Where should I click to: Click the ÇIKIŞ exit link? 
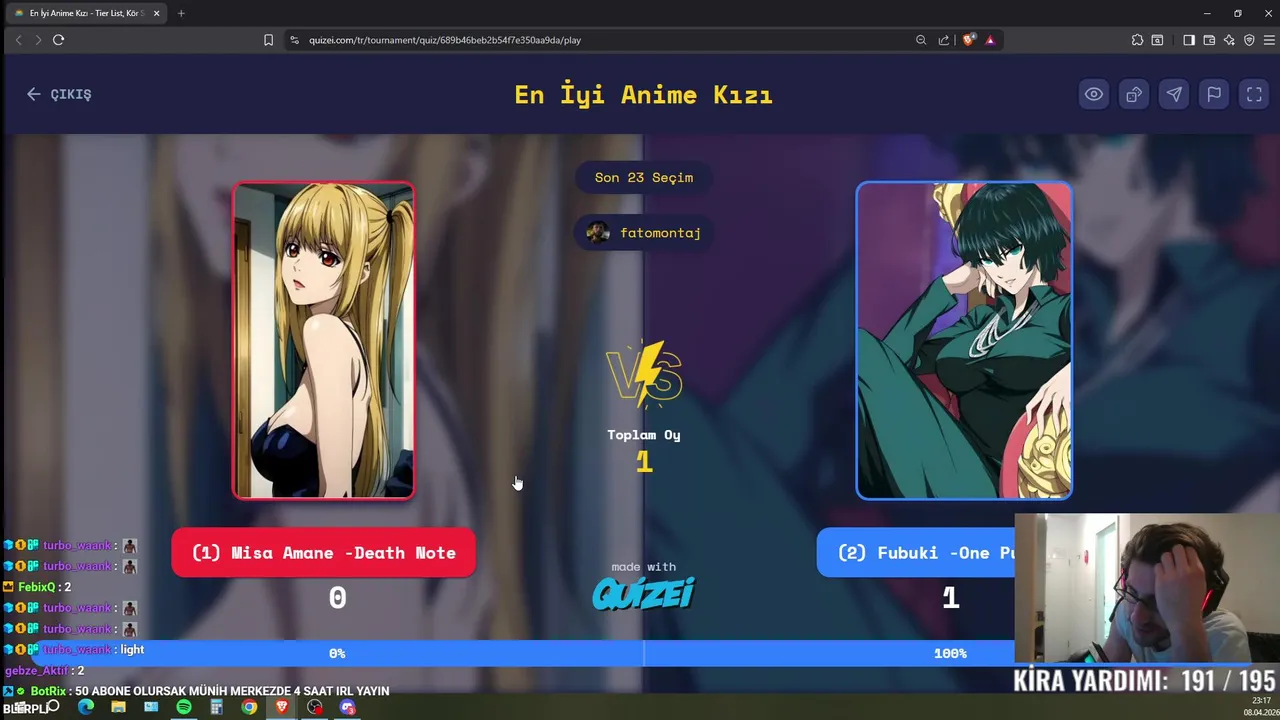tap(59, 94)
